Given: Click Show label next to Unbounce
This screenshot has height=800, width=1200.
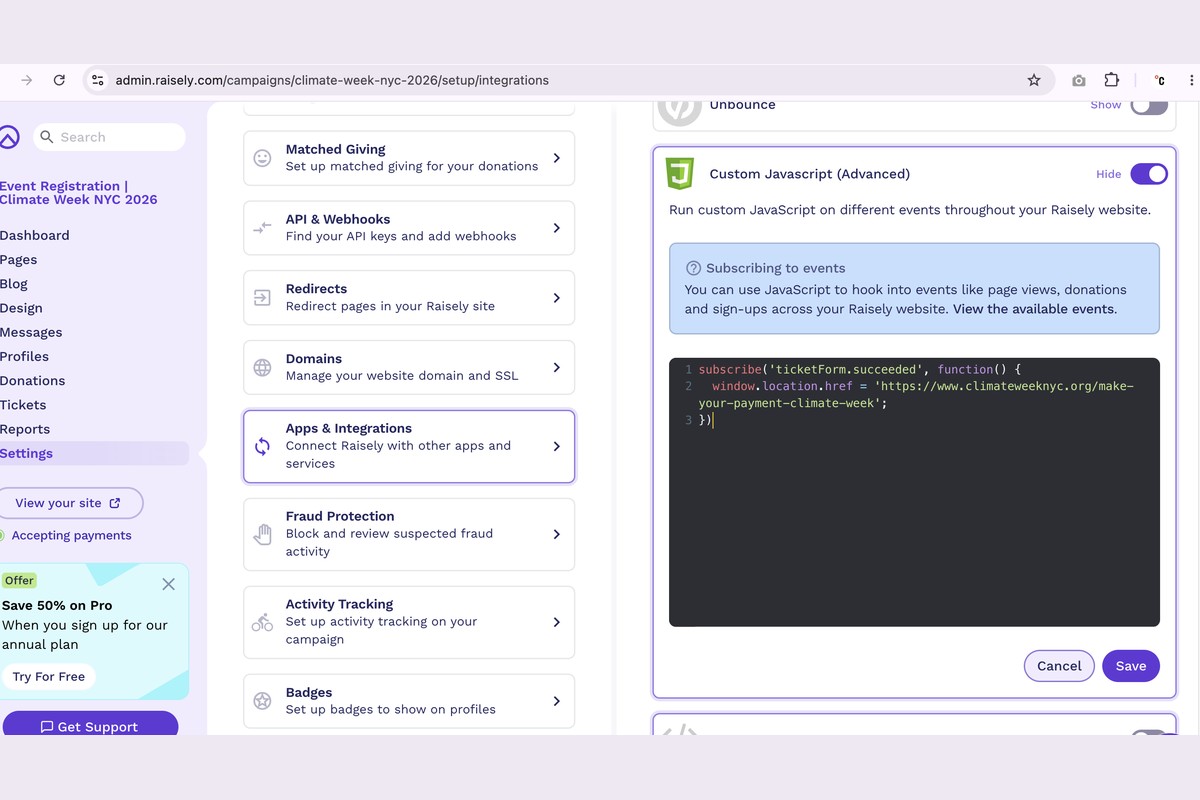Looking at the screenshot, I should click(1105, 105).
